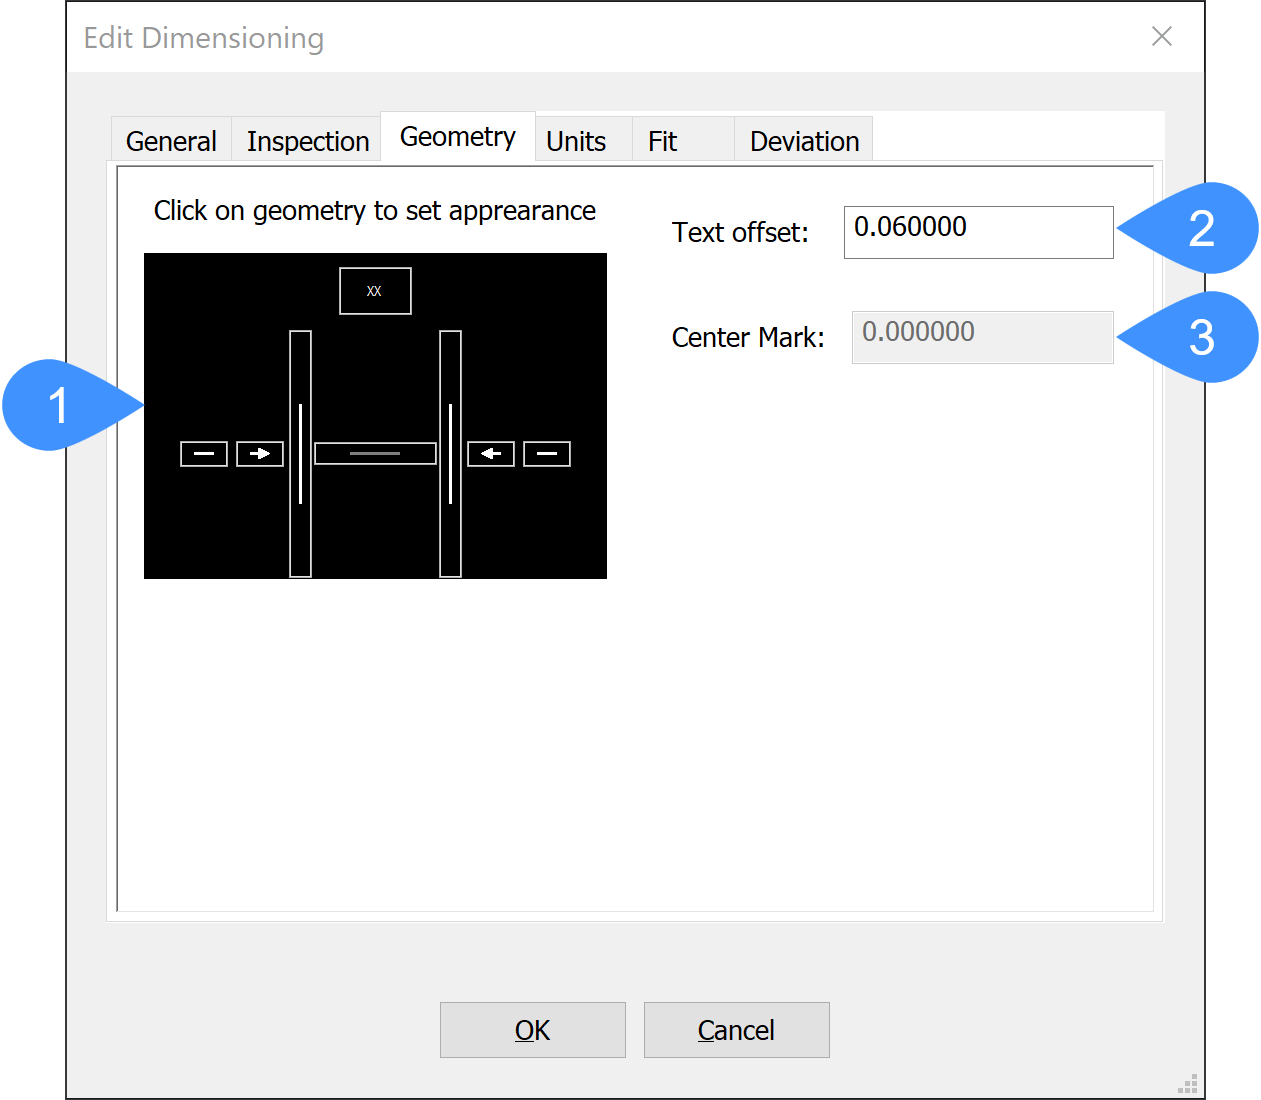
Task: Click the far-left outer dimension line box
Action: (x=204, y=454)
